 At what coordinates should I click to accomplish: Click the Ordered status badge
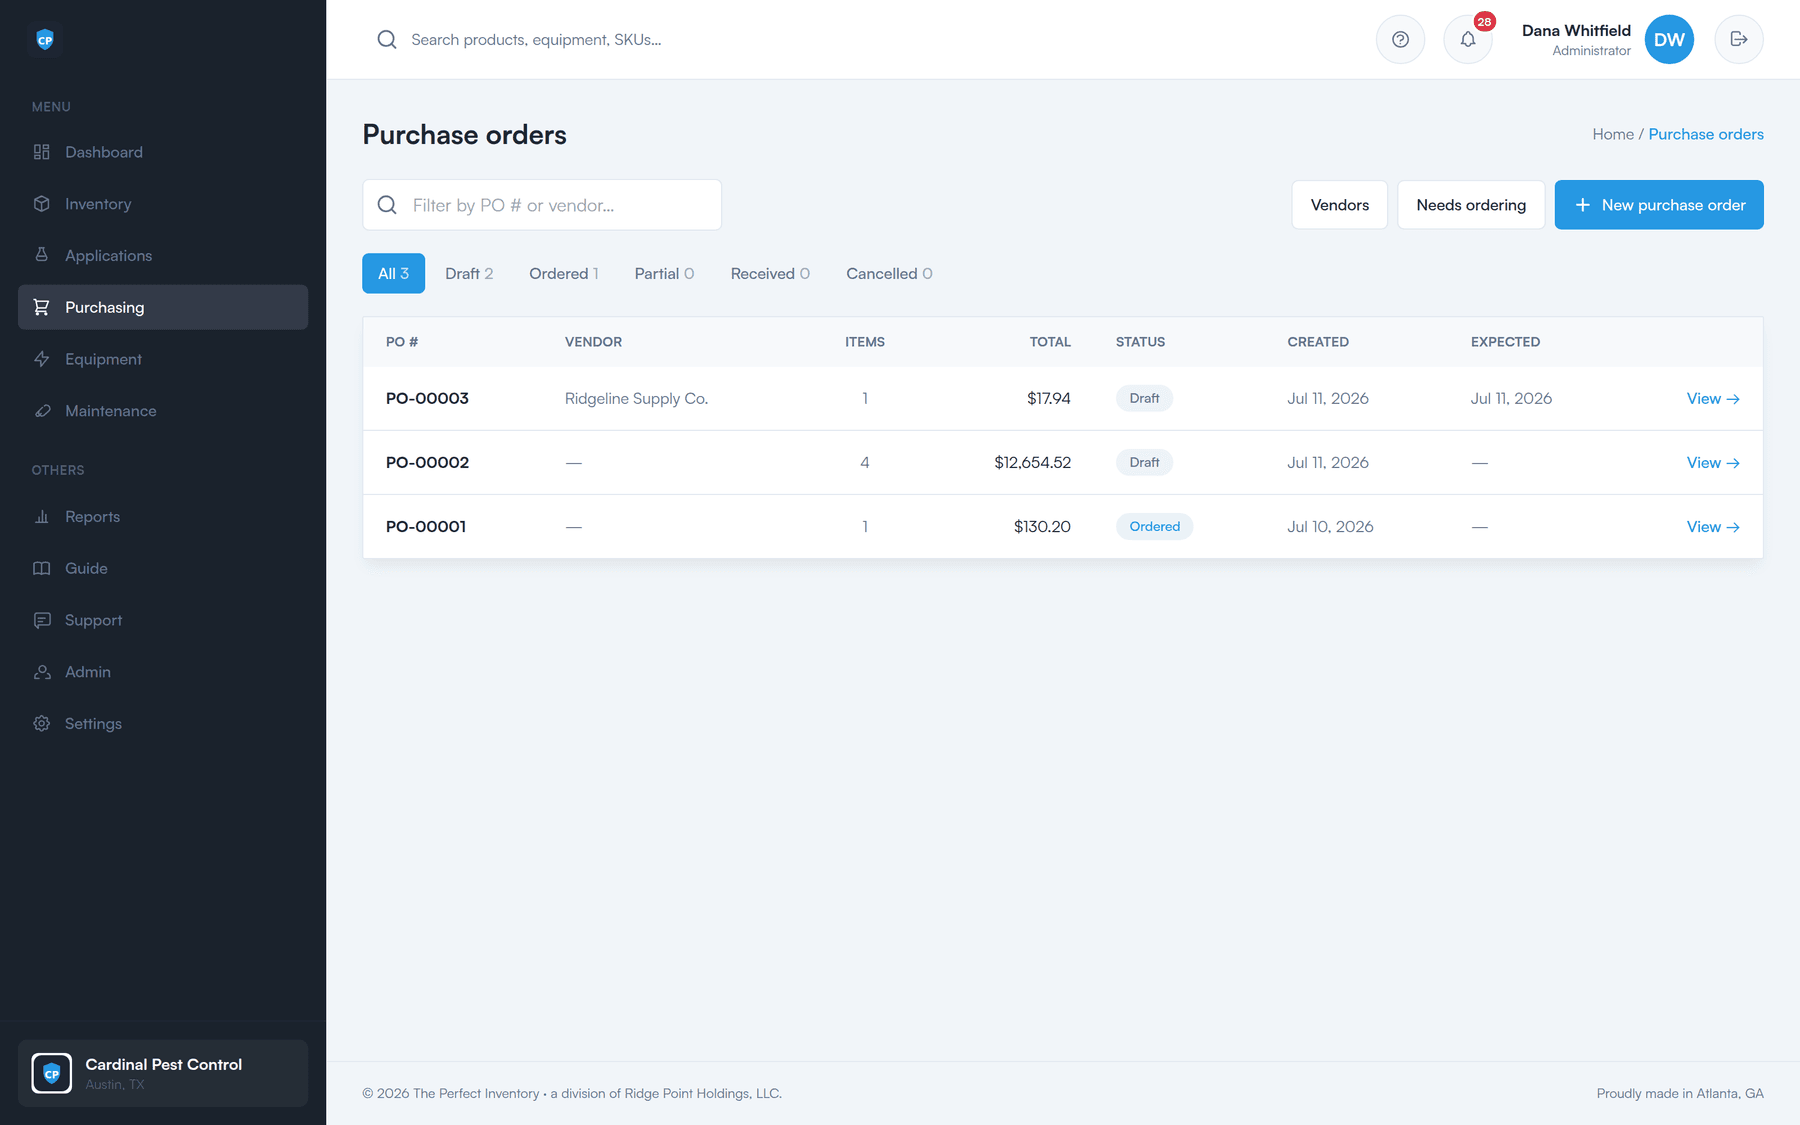[x=1154, y=527]
